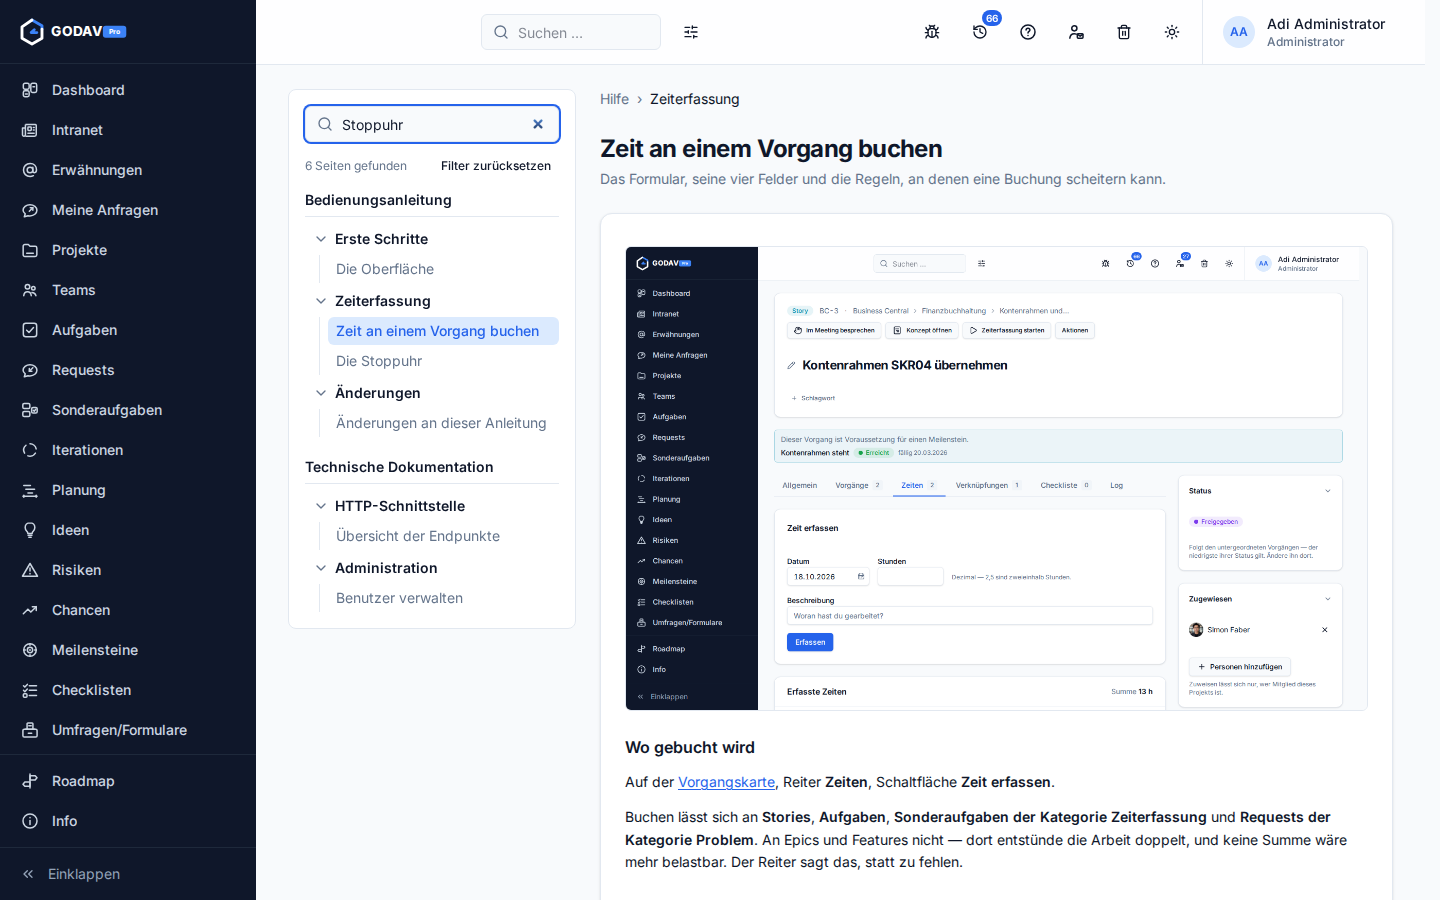Open the Die Stoppuhr help page
The height and width of the screenshot is (900, 1440).
tap(443, 361)
